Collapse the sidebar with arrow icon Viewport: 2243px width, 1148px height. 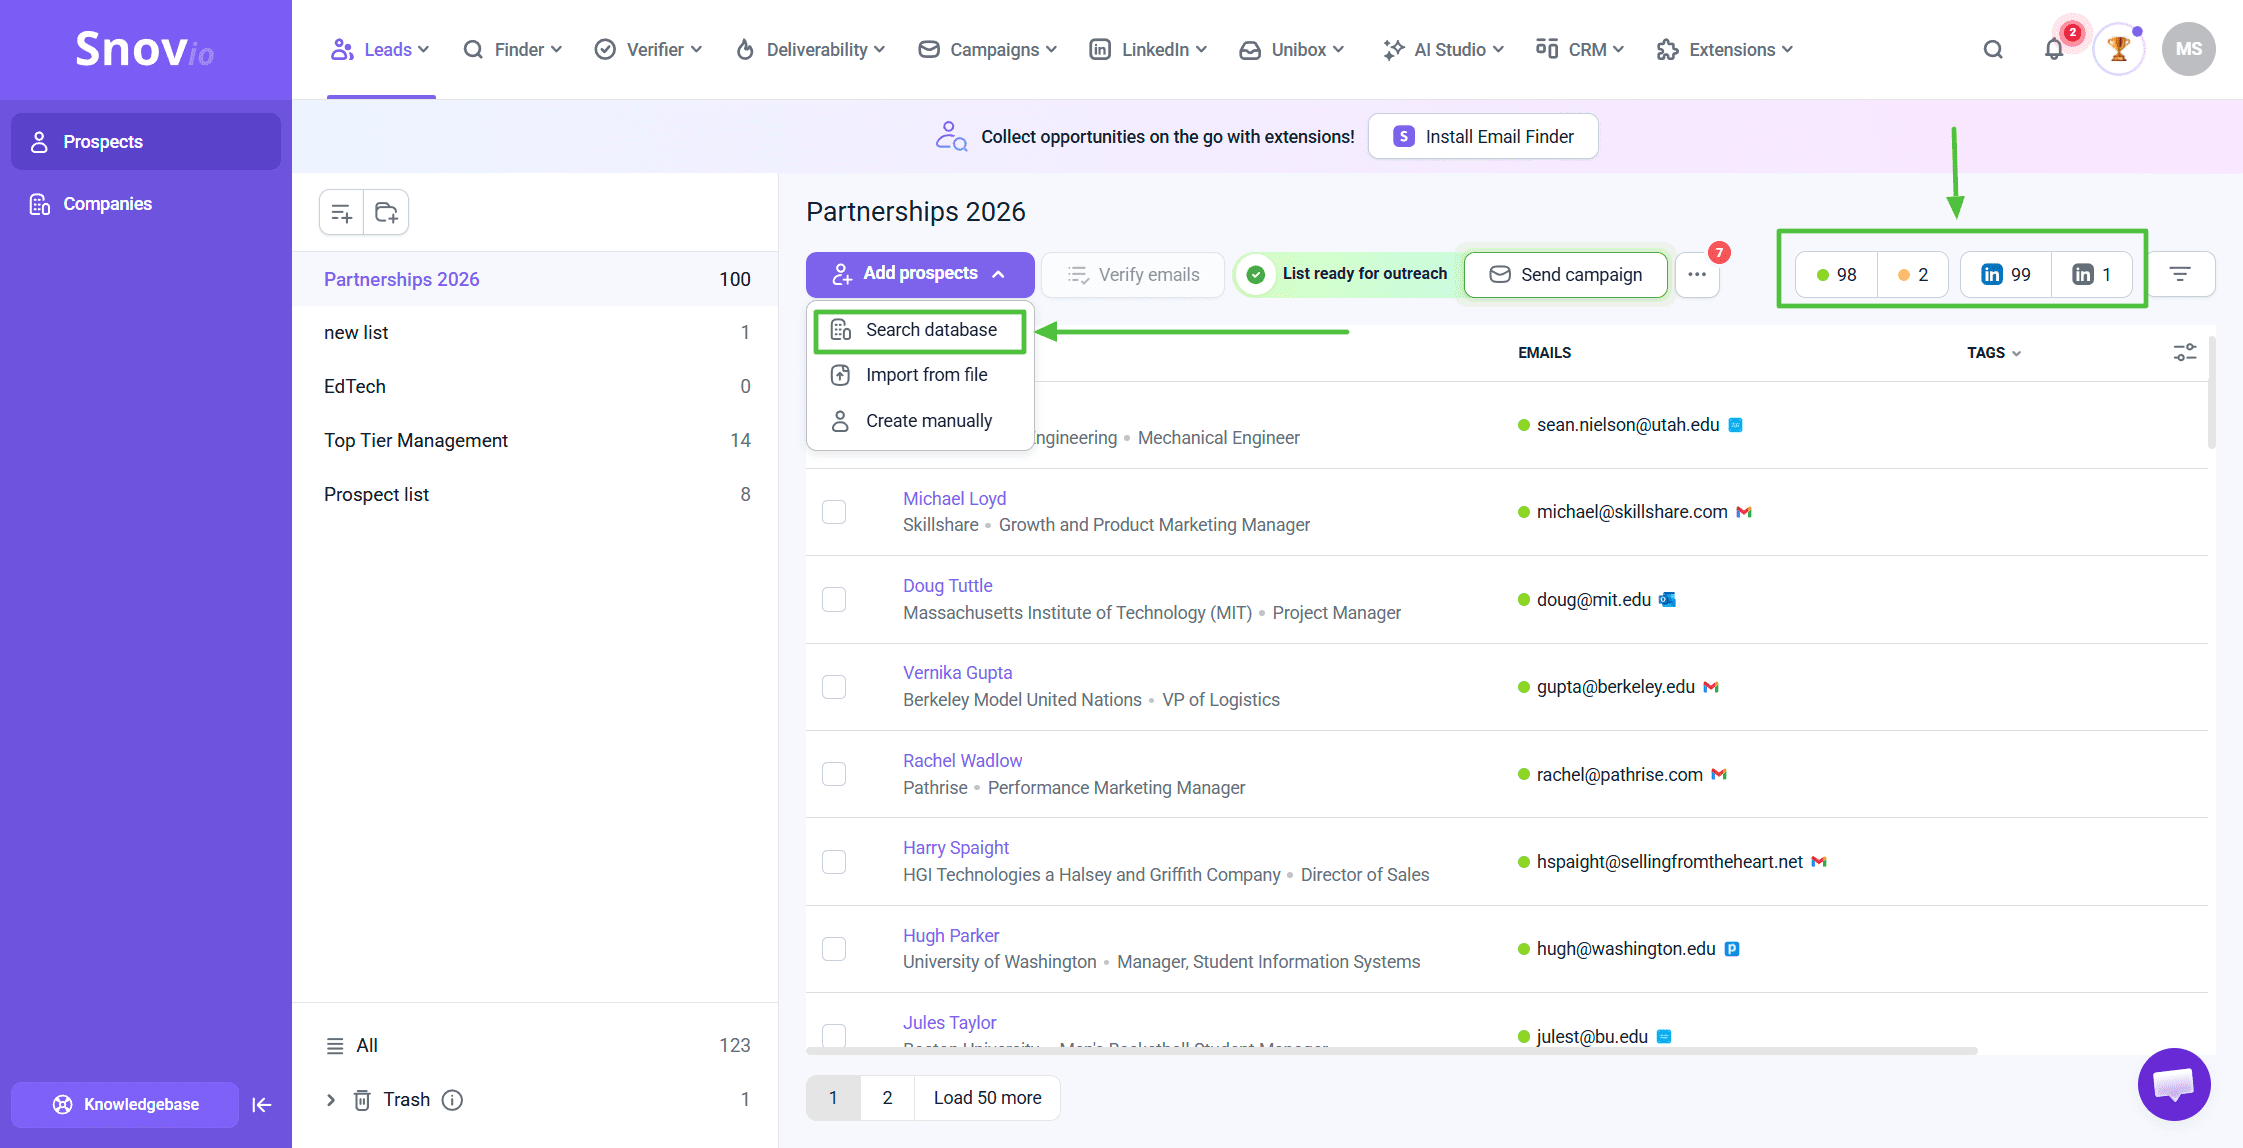[x=262, y=1105]
